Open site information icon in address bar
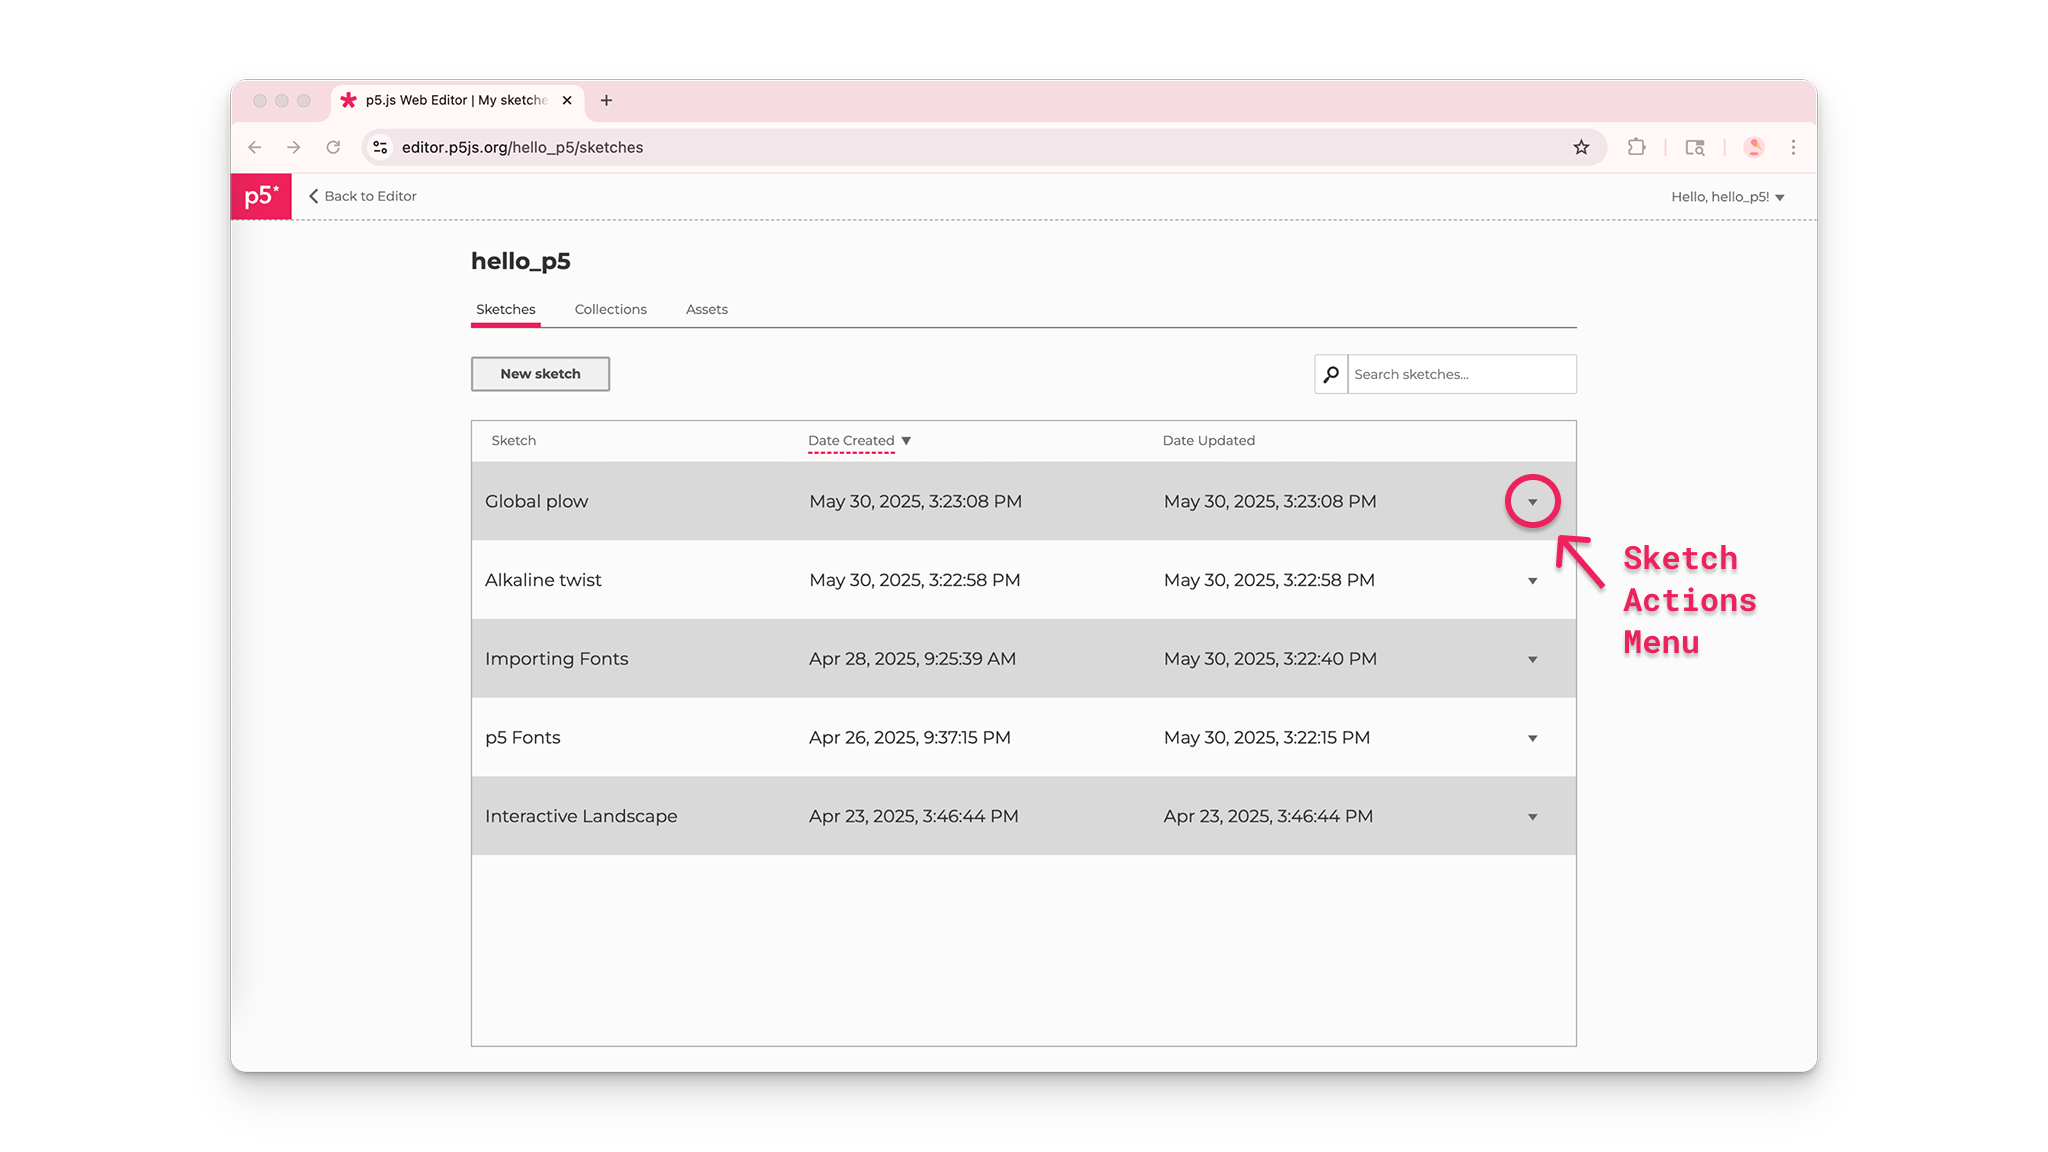Viewport: 2048px width, 1152px height. (x=380, y=147)
